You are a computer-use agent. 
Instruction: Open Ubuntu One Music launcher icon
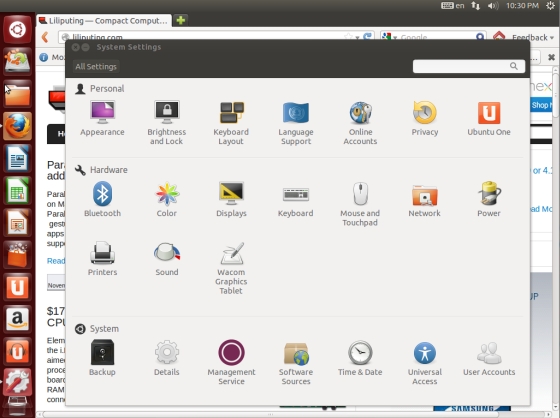pos(17,351)
